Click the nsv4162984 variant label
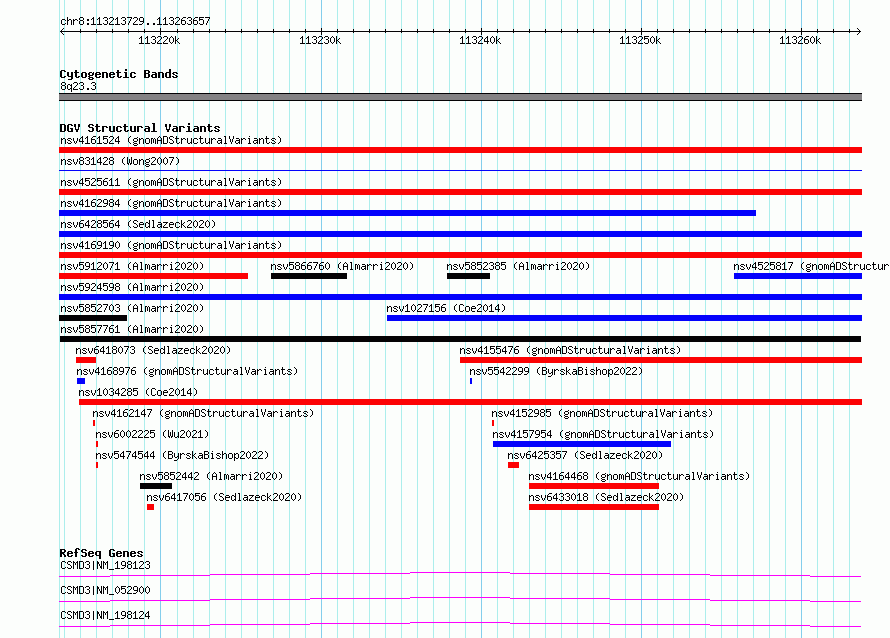Screen dimensions: 890x638 (x=171, y=203)
